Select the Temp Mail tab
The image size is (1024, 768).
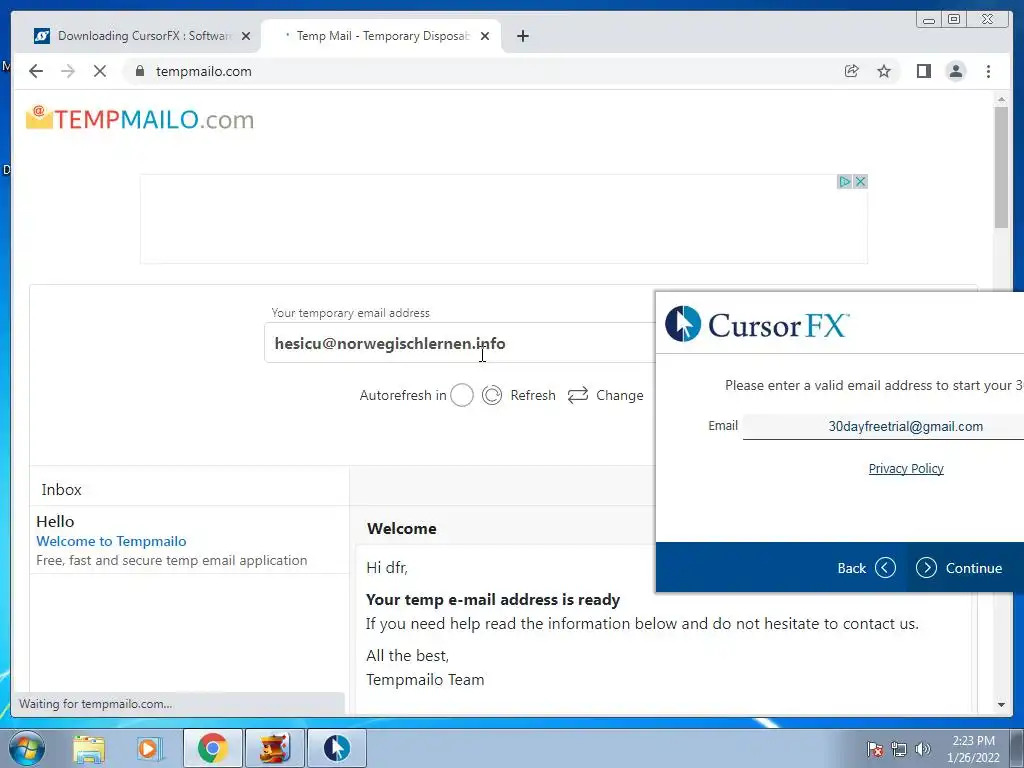tap(381, 36)
